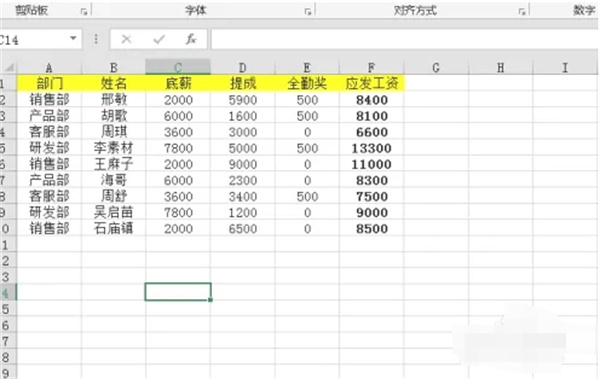Open the Insert Function fx button

coord(191,39)
